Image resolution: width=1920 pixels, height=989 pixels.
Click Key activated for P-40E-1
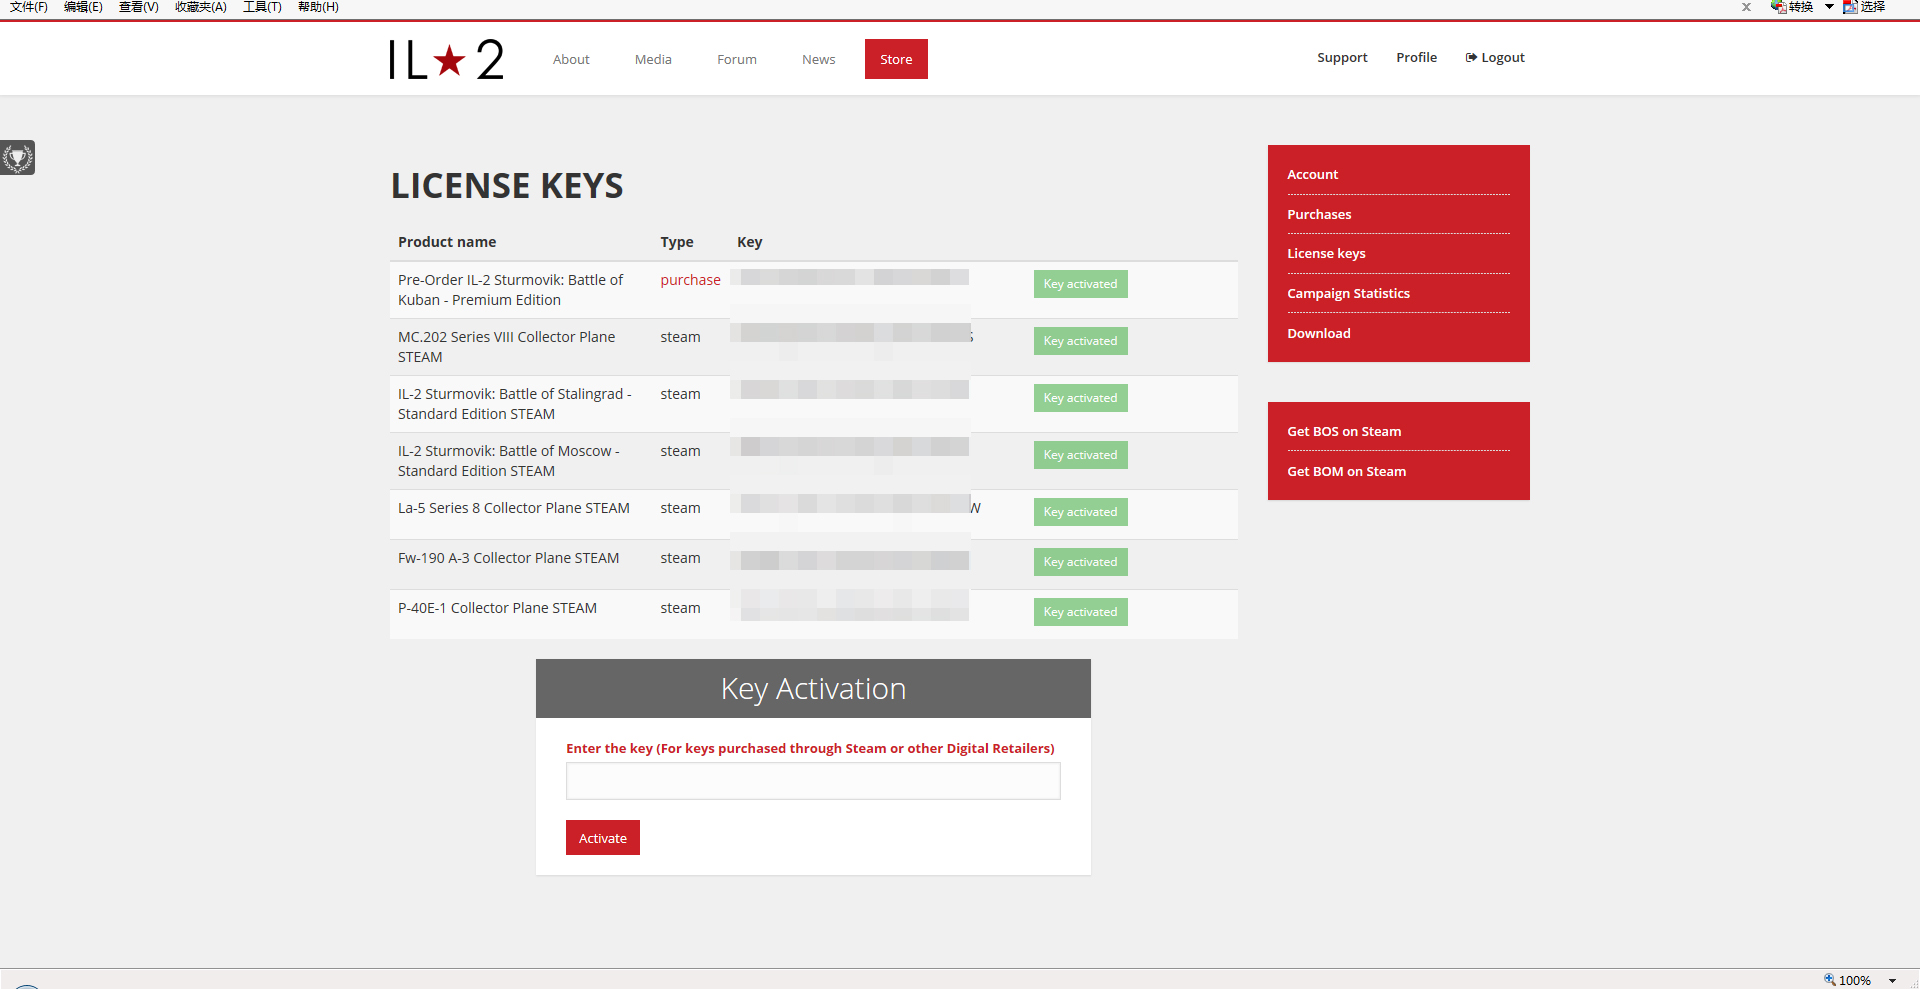pyautogui.click(x=1080, y=612)
